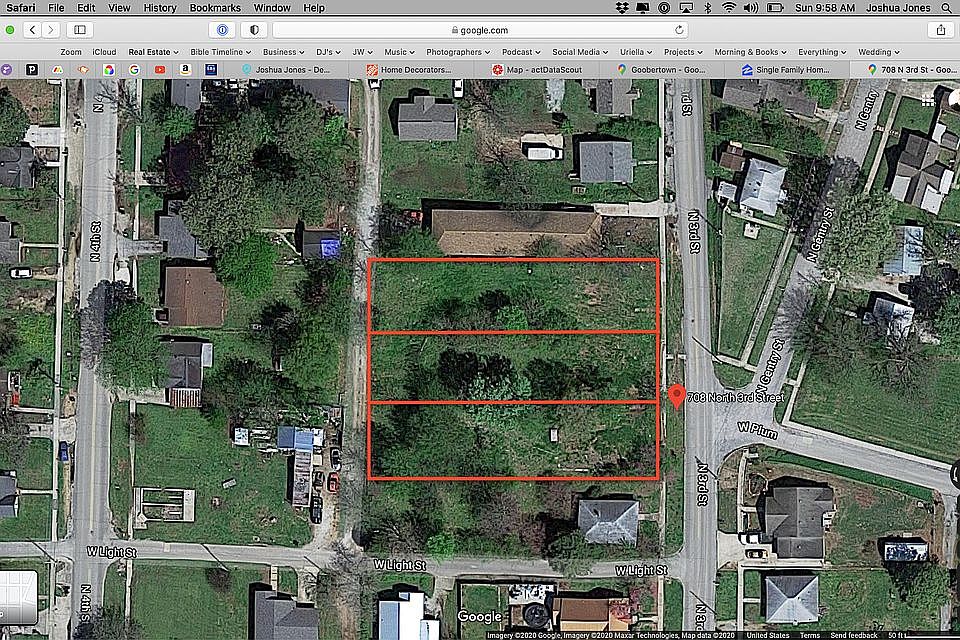Screen dimensions: 960x640
Task: Open the pinned dark blue square tab
Action: [211, 70]
